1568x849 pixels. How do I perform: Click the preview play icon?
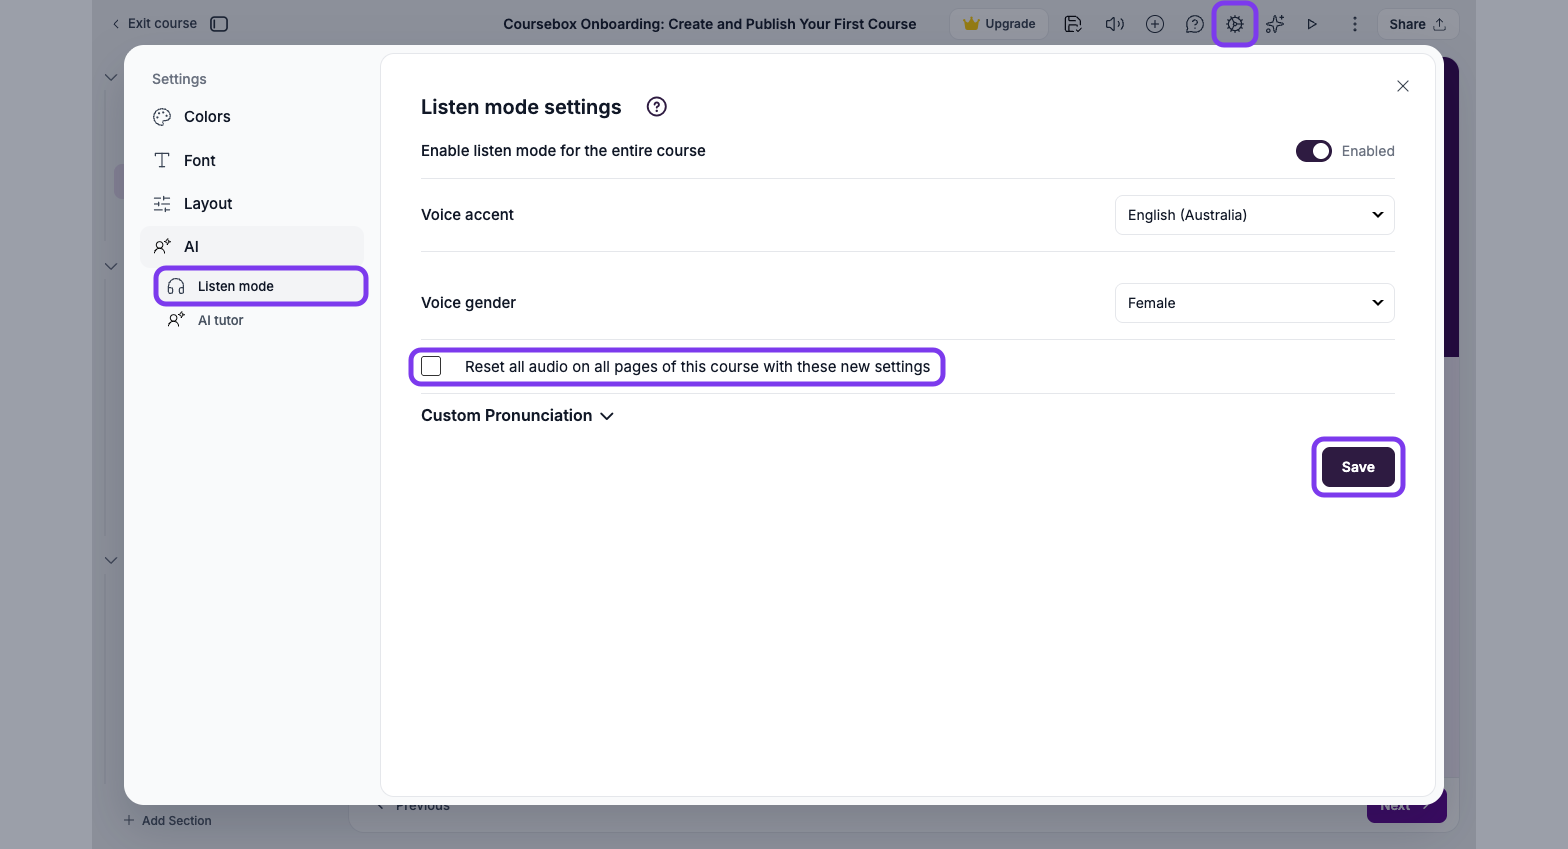pyautogui.click(x=1312, y=24)
